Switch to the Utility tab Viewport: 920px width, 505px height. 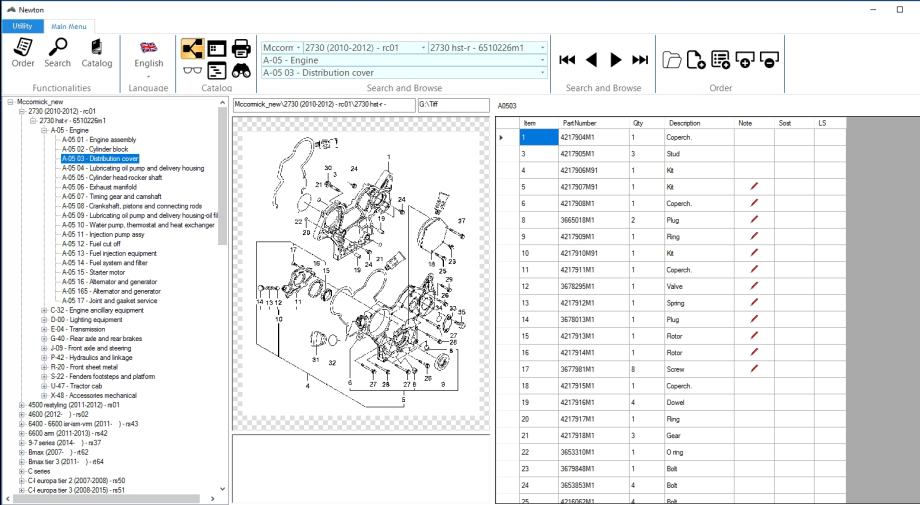(22, 26)
